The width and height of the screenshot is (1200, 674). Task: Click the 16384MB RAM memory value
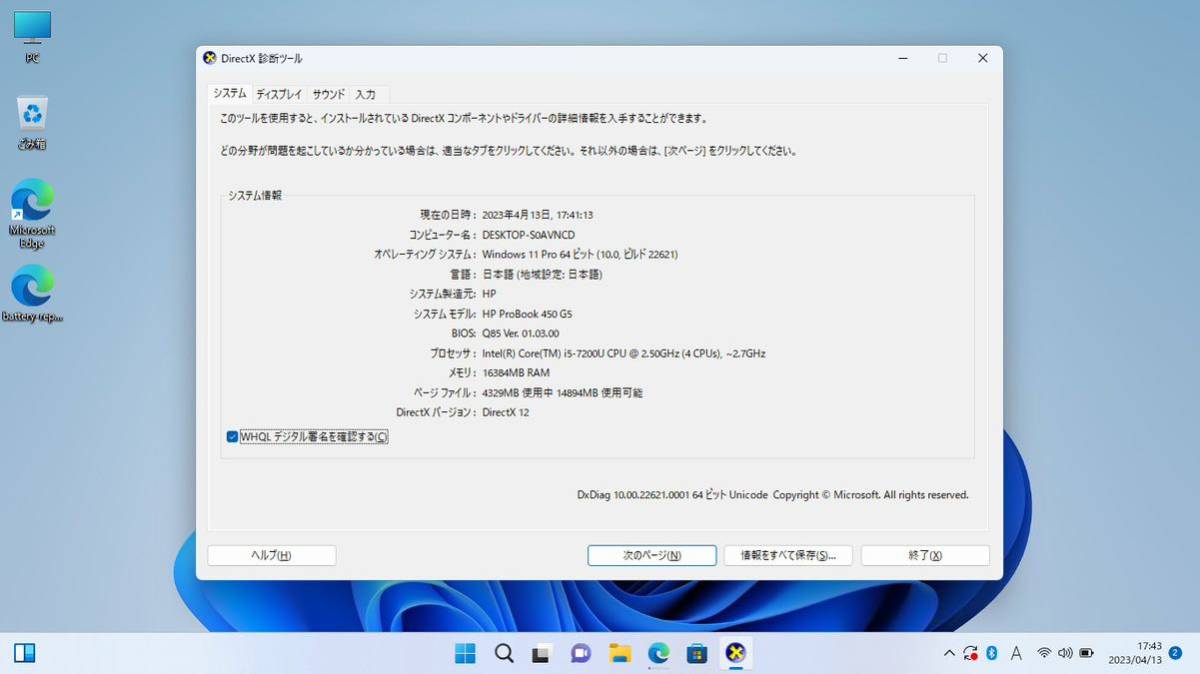(x=516, y=373)
